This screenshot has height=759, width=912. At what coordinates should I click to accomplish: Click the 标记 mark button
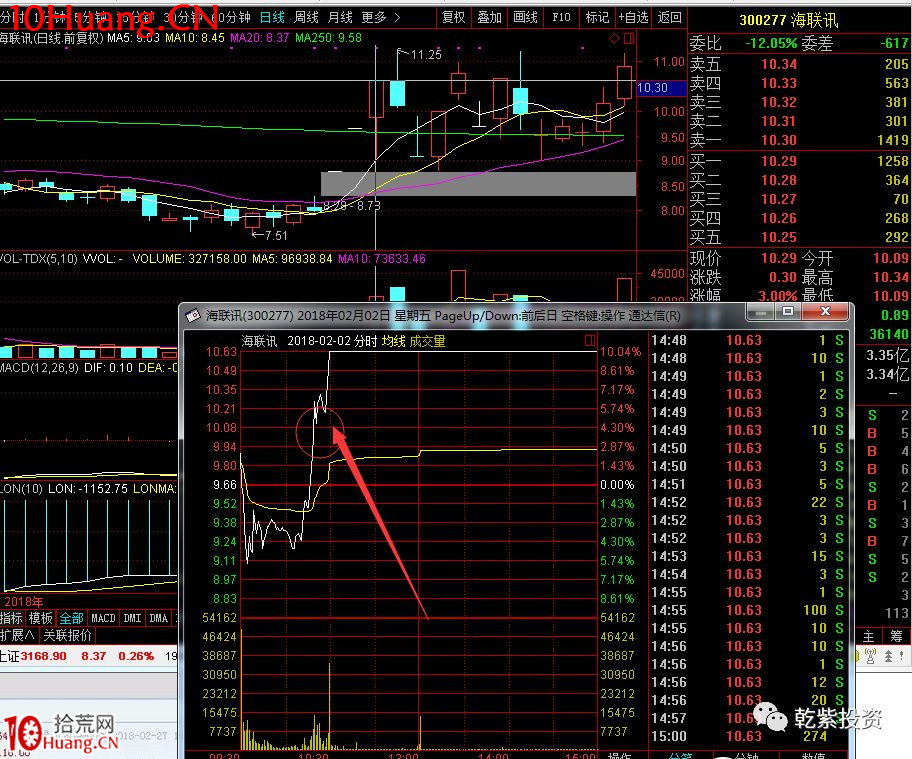[x=597, y=17]
